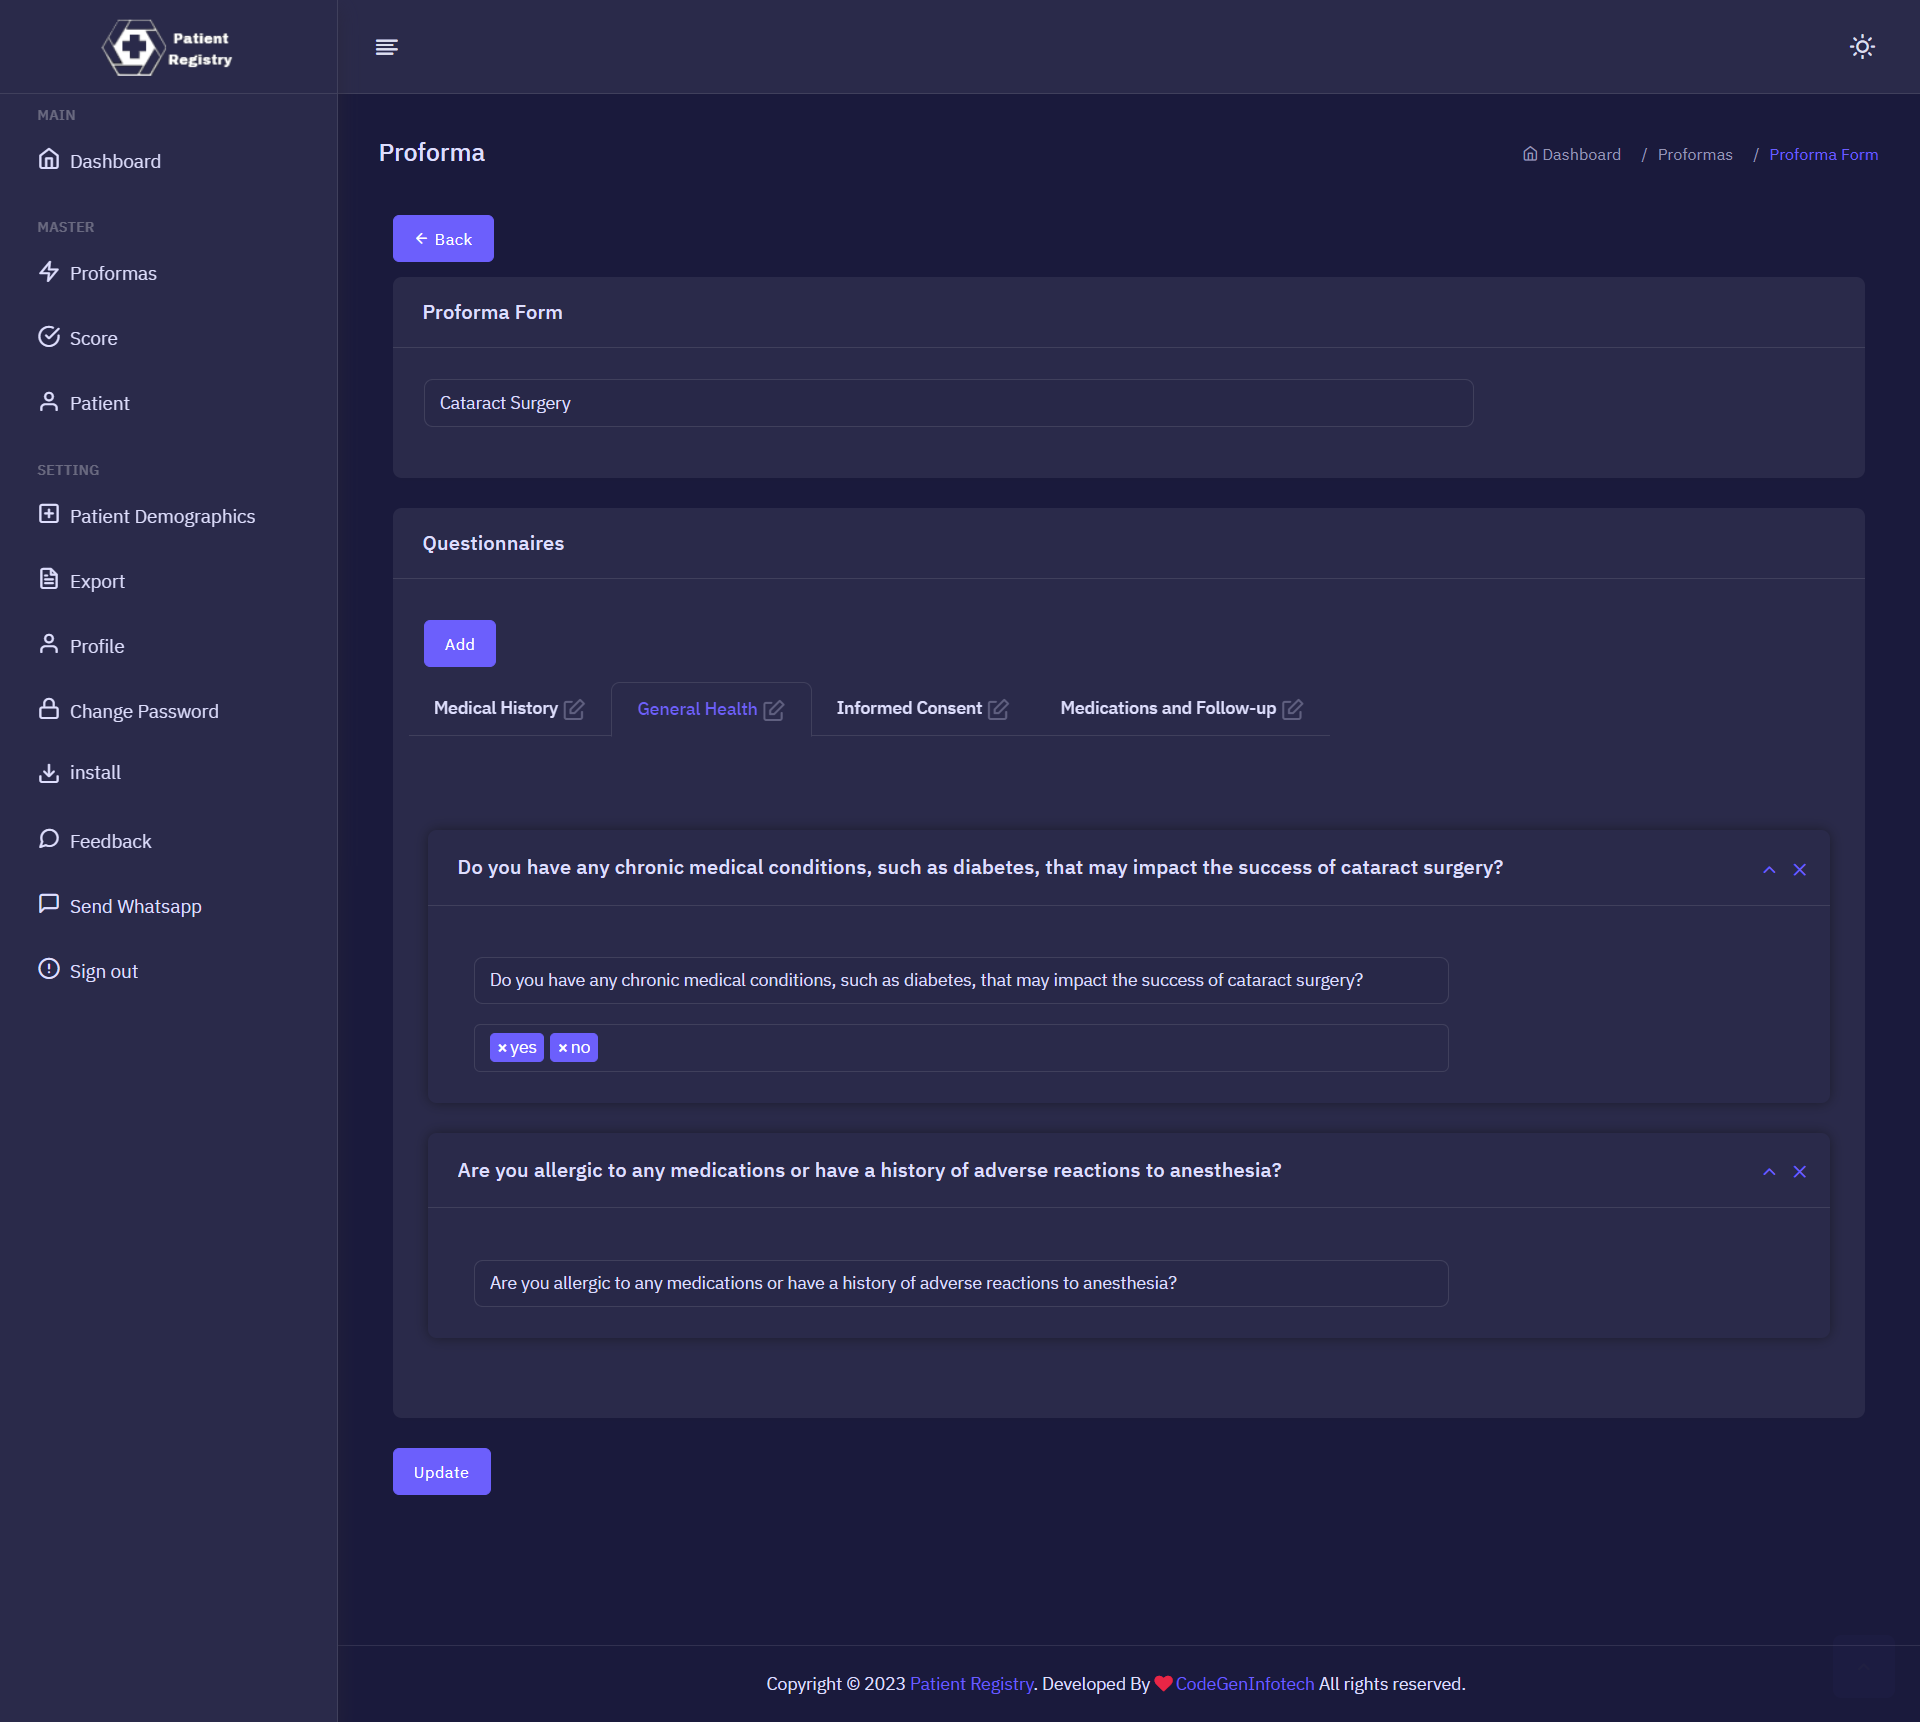Remove the 'no' option tag
1920x1722 pixels.
click(563, 1048)
